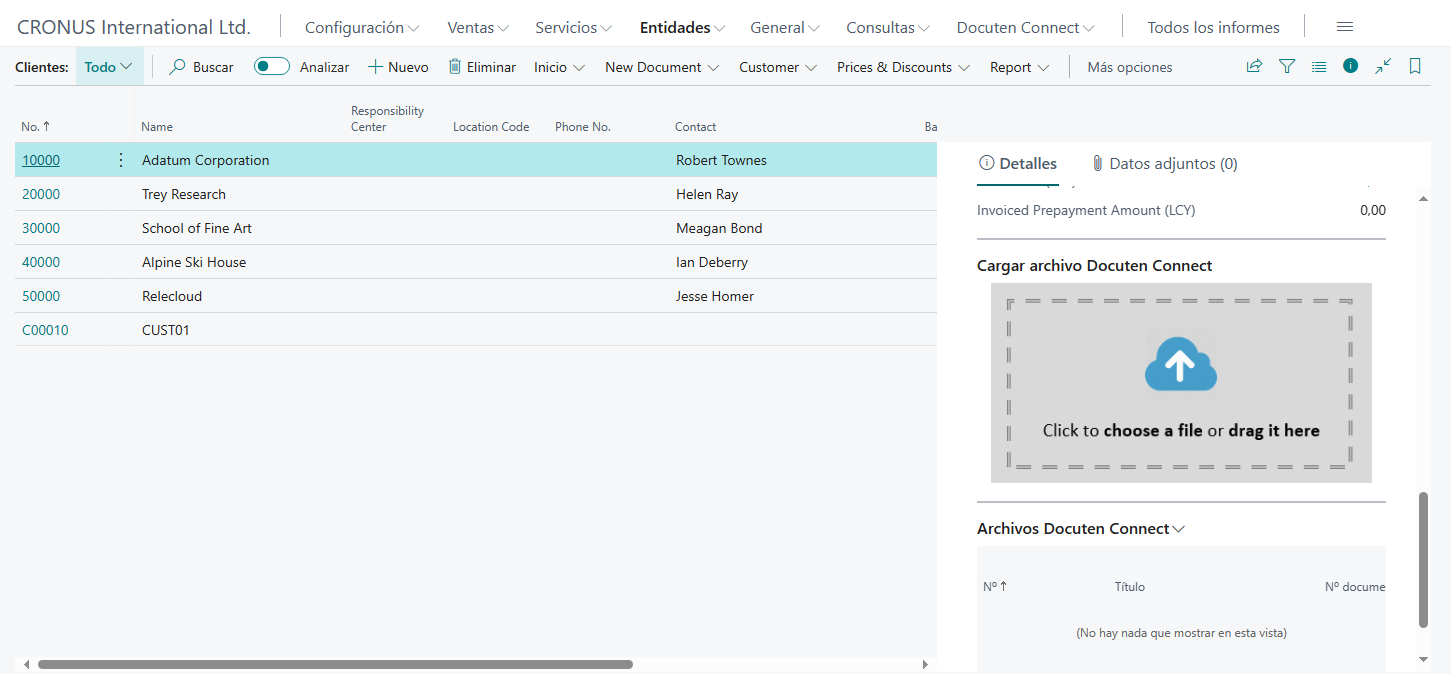This screenshot has width=1451, height=674.
Task: Click the collapse page arrows icon
Action: click(1382, 66)
